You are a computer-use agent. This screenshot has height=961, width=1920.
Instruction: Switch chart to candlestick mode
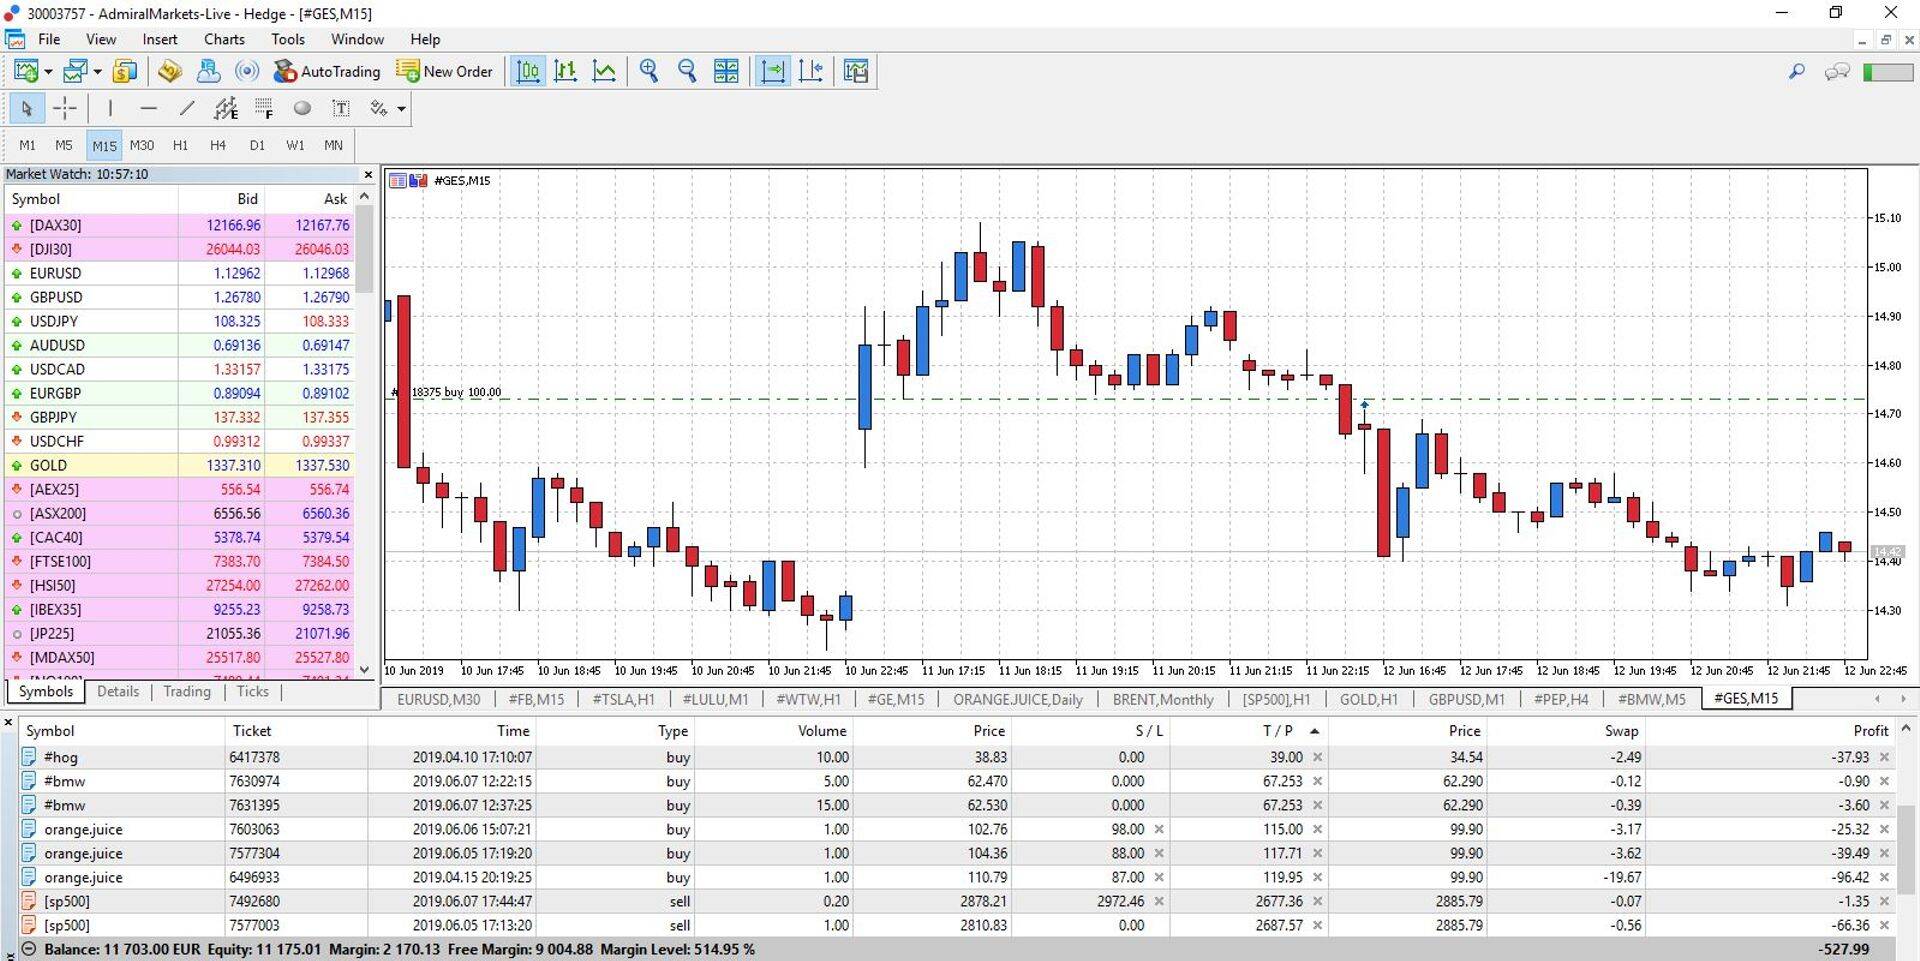[566, 71]
